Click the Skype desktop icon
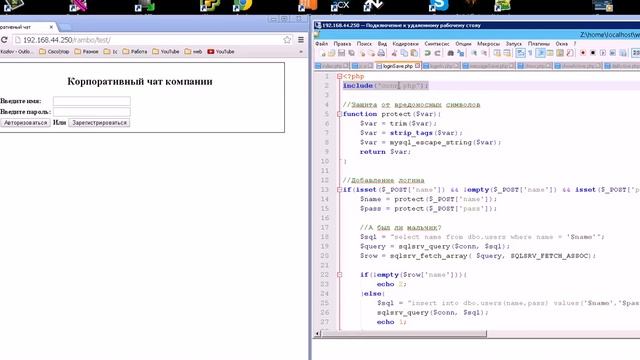This screenshot has width=640, height=360. click(439, 5)
